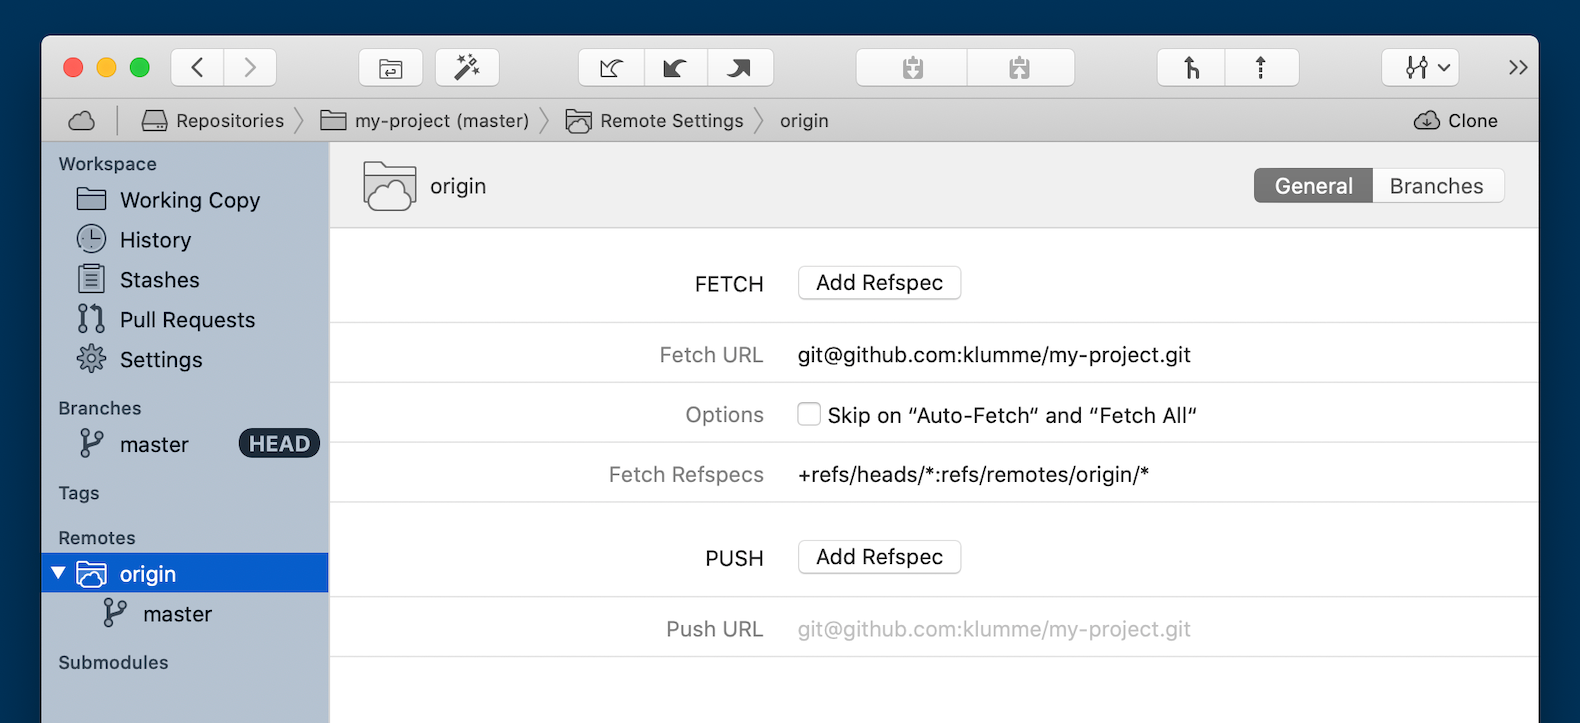Click the Merge toolbar icon
1580x723 pixels.
tap(1191, 68)
